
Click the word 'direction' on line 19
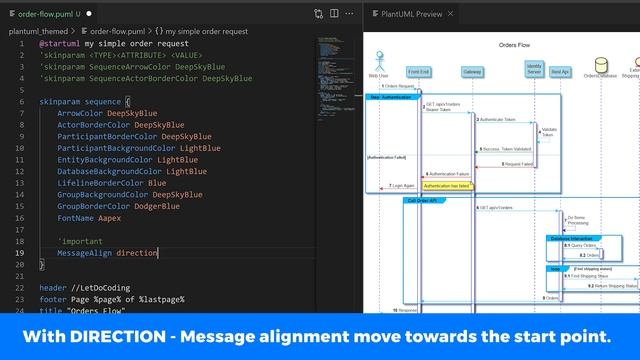pos(136,253)
